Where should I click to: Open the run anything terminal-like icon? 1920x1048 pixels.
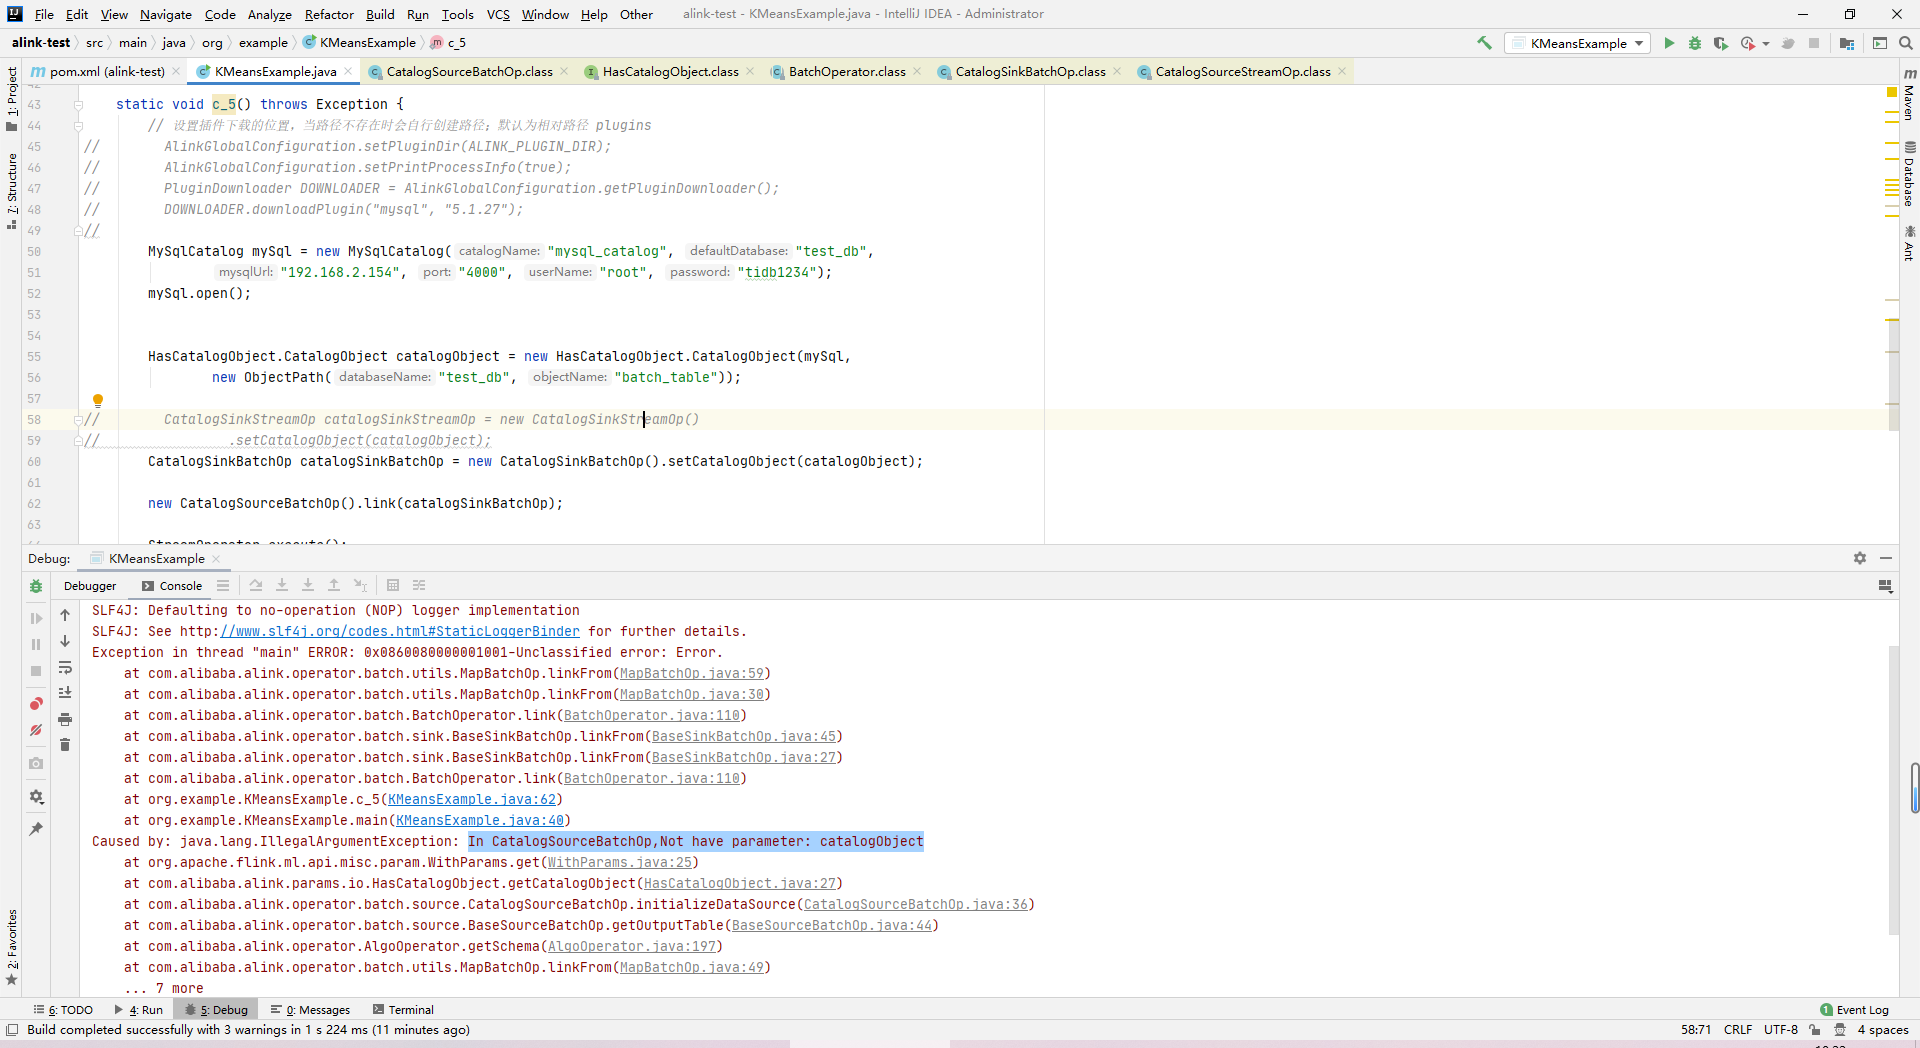point(1879,43)
